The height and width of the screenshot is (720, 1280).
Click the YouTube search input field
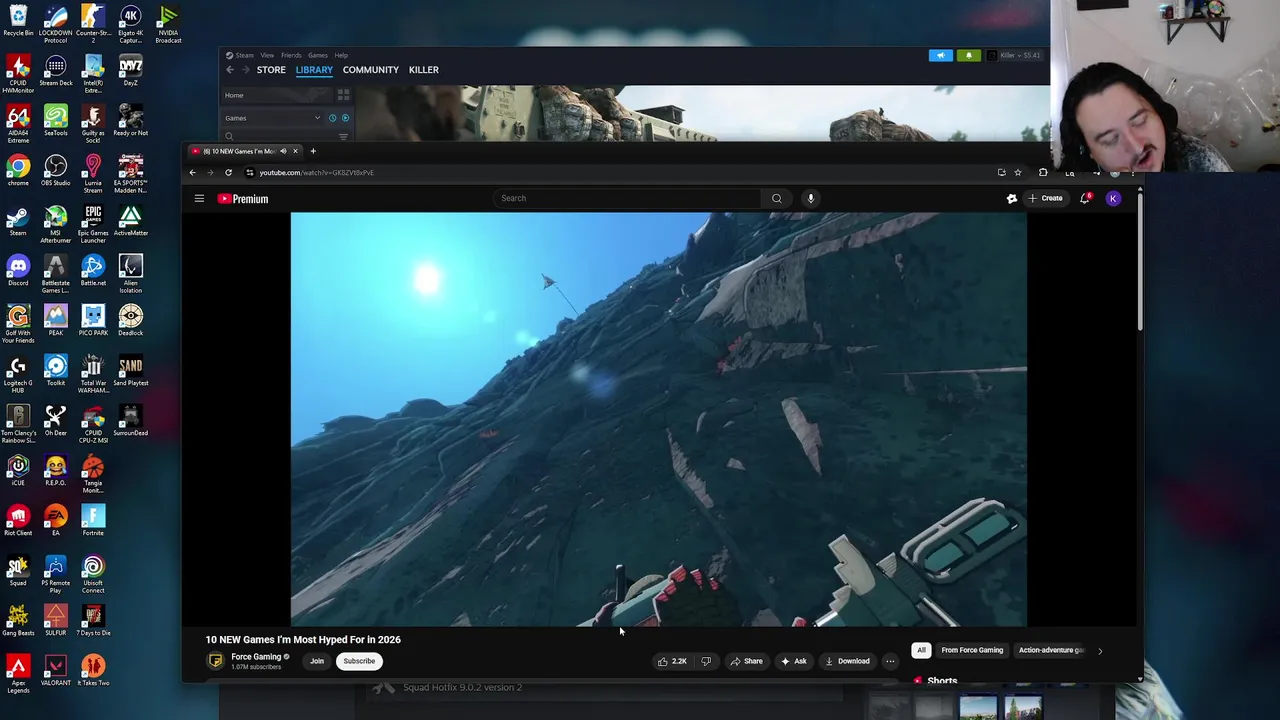pos(628,198)
